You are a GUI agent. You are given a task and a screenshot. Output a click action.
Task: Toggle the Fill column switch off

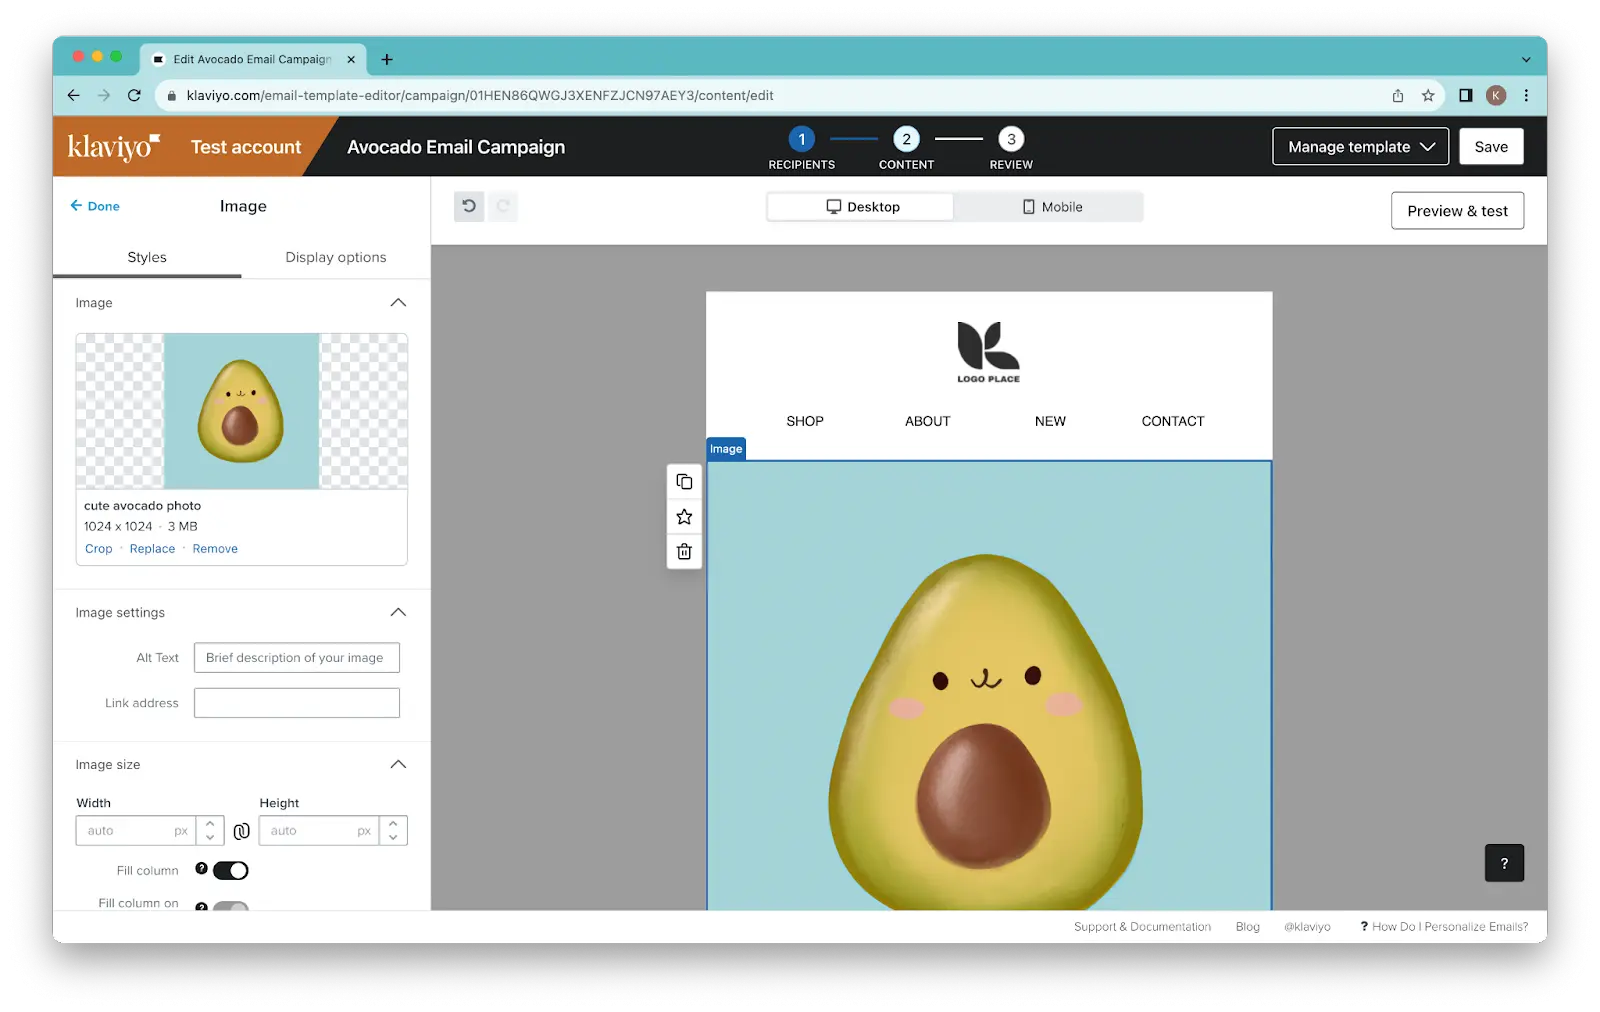tap(231, 871)
